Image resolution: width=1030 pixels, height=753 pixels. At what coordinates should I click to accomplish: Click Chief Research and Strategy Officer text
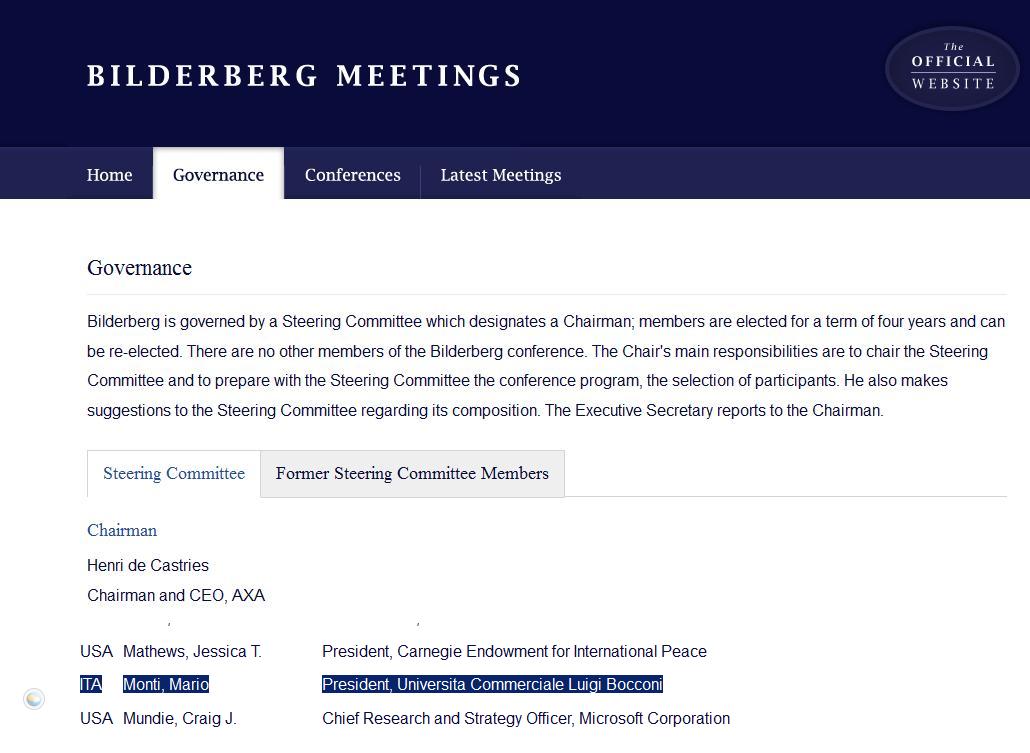click(x=447, y=718)
